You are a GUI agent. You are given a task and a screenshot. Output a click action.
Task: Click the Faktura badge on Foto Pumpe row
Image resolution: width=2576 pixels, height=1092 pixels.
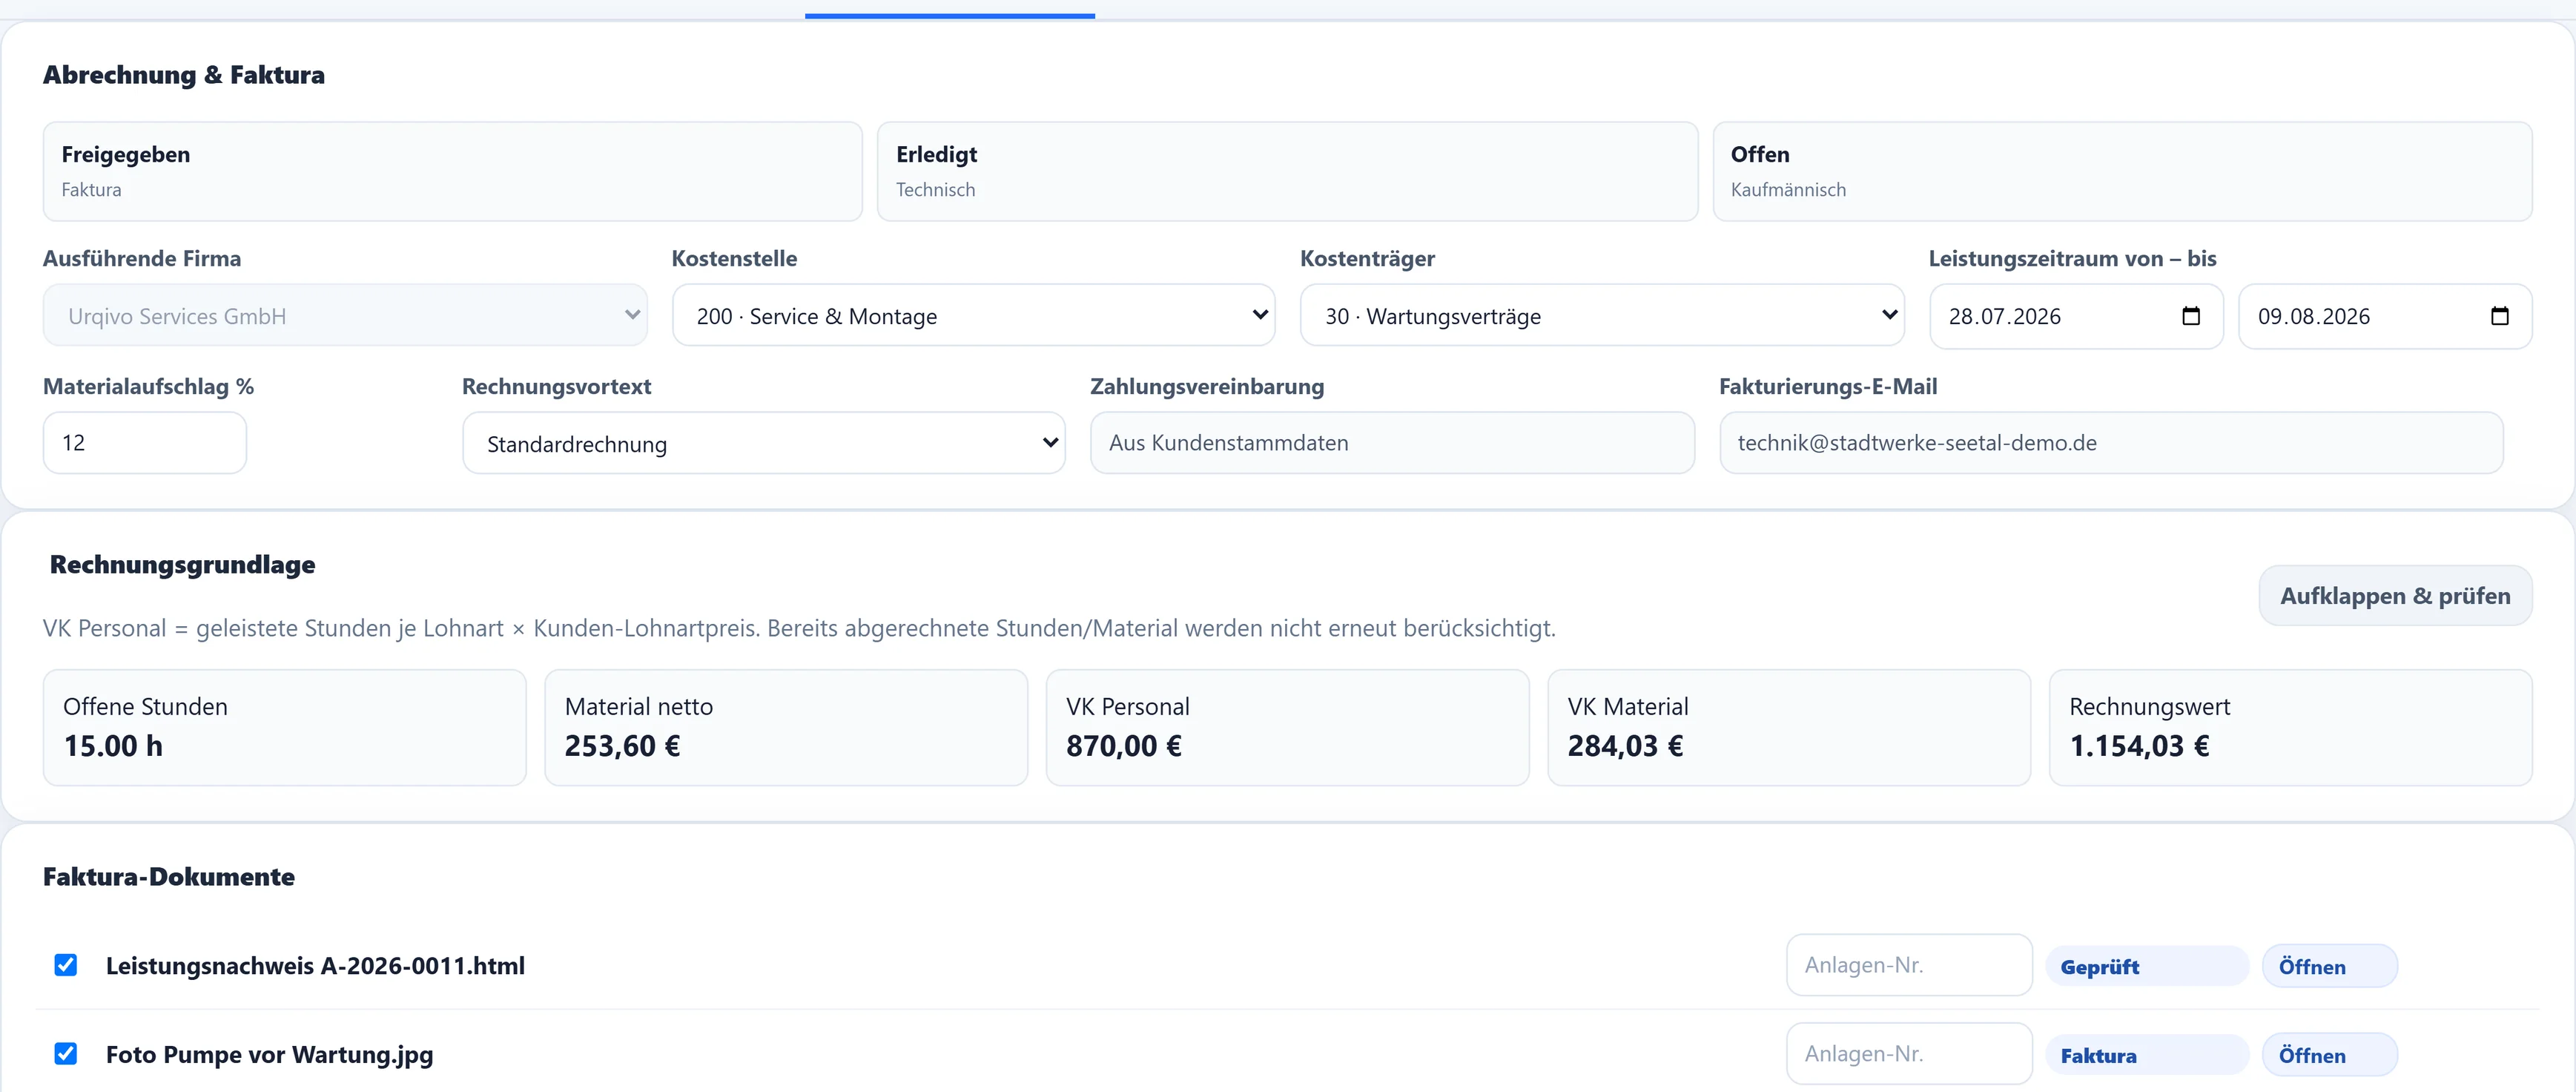coord(2147,1055)
